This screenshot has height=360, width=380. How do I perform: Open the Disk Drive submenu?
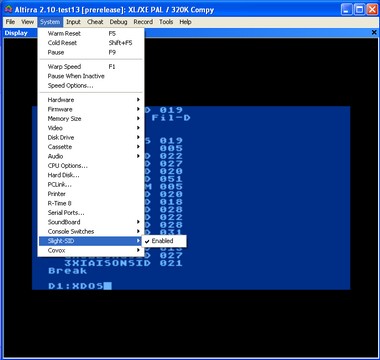point(91,137)
